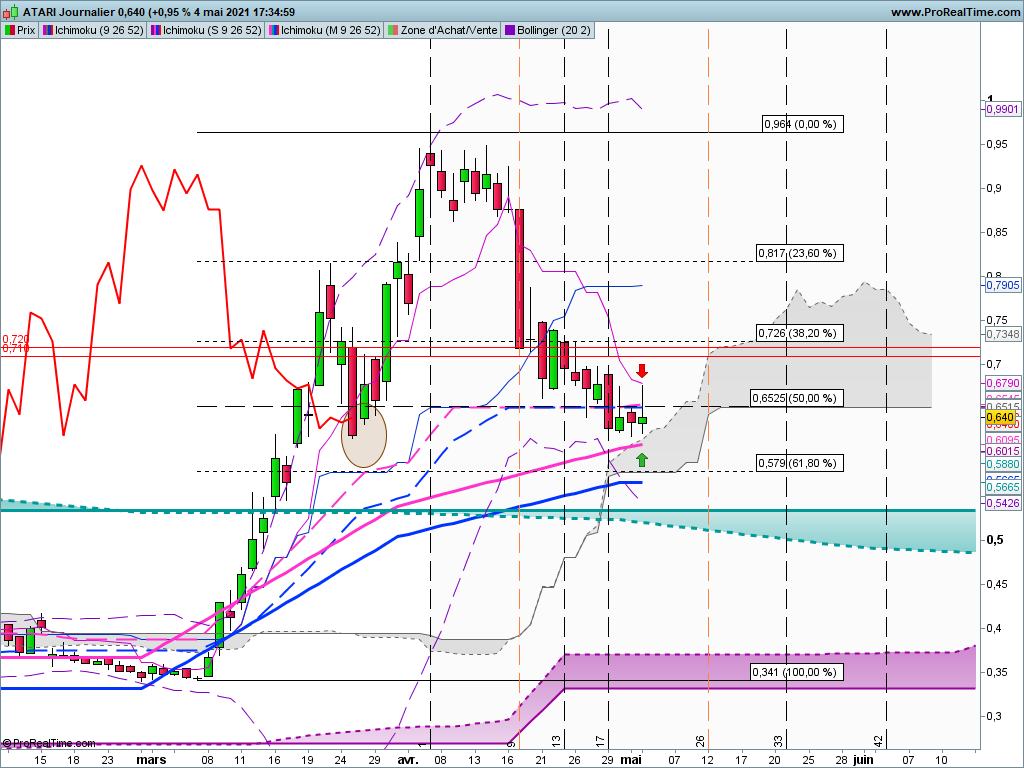Viewport: 1024px width, 768px height.
Task: Open Ichimoku (S 9 26 52) indicator settings
Action: pyautogui.click(x=212, y=30)
